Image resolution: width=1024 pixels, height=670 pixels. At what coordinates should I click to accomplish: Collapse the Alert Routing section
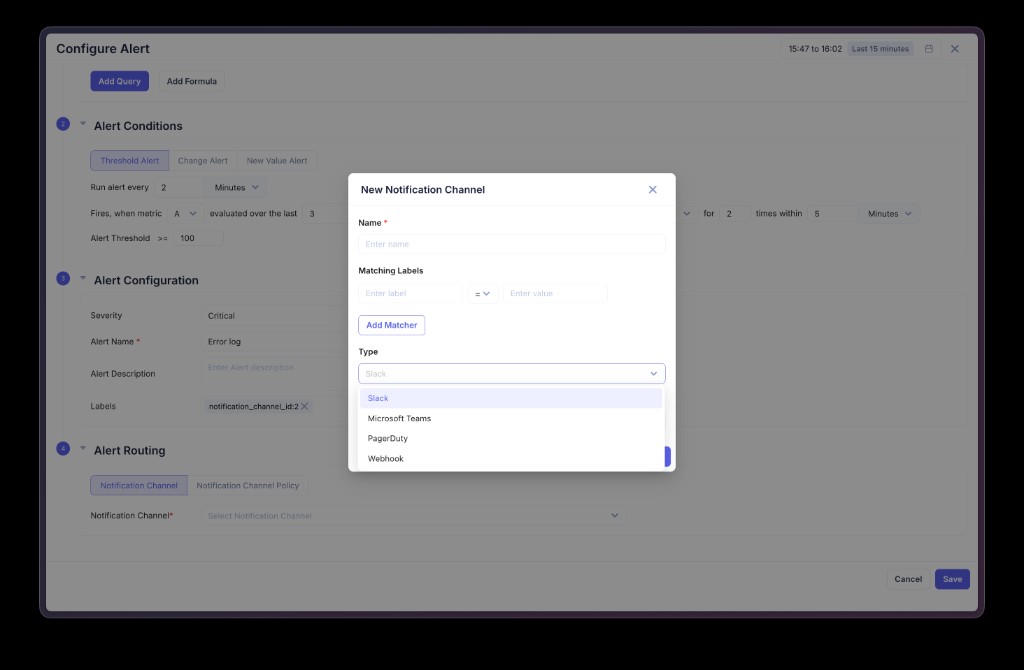82,450
